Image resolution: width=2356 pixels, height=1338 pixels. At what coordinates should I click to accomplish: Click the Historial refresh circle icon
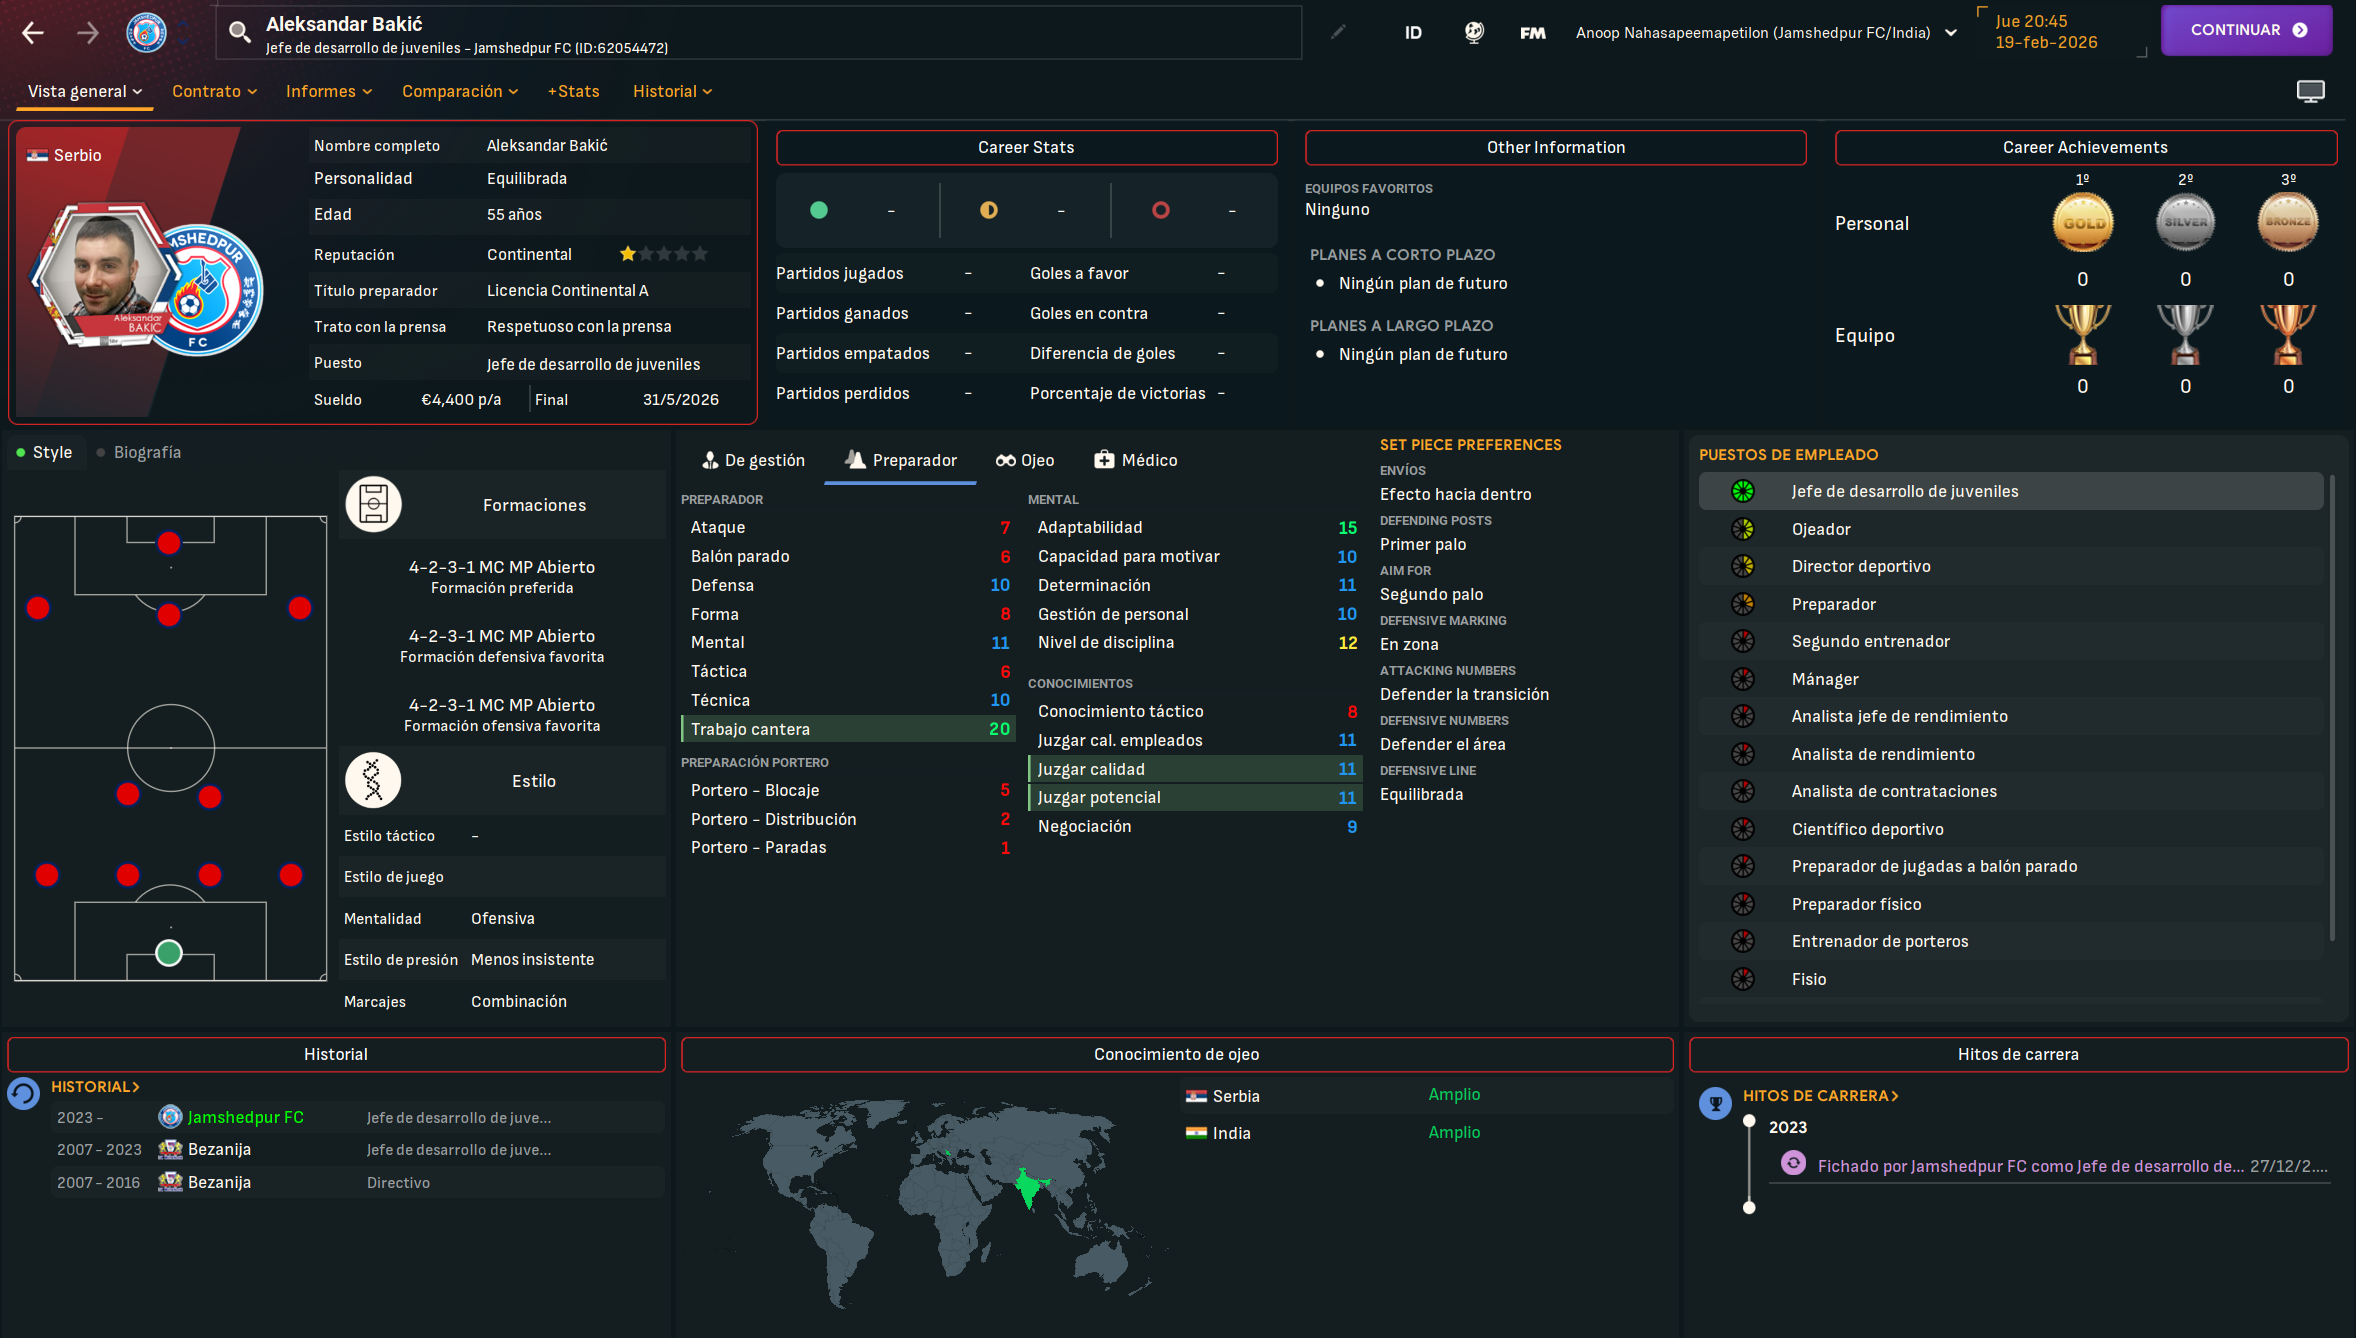[x=23, y=1093]
